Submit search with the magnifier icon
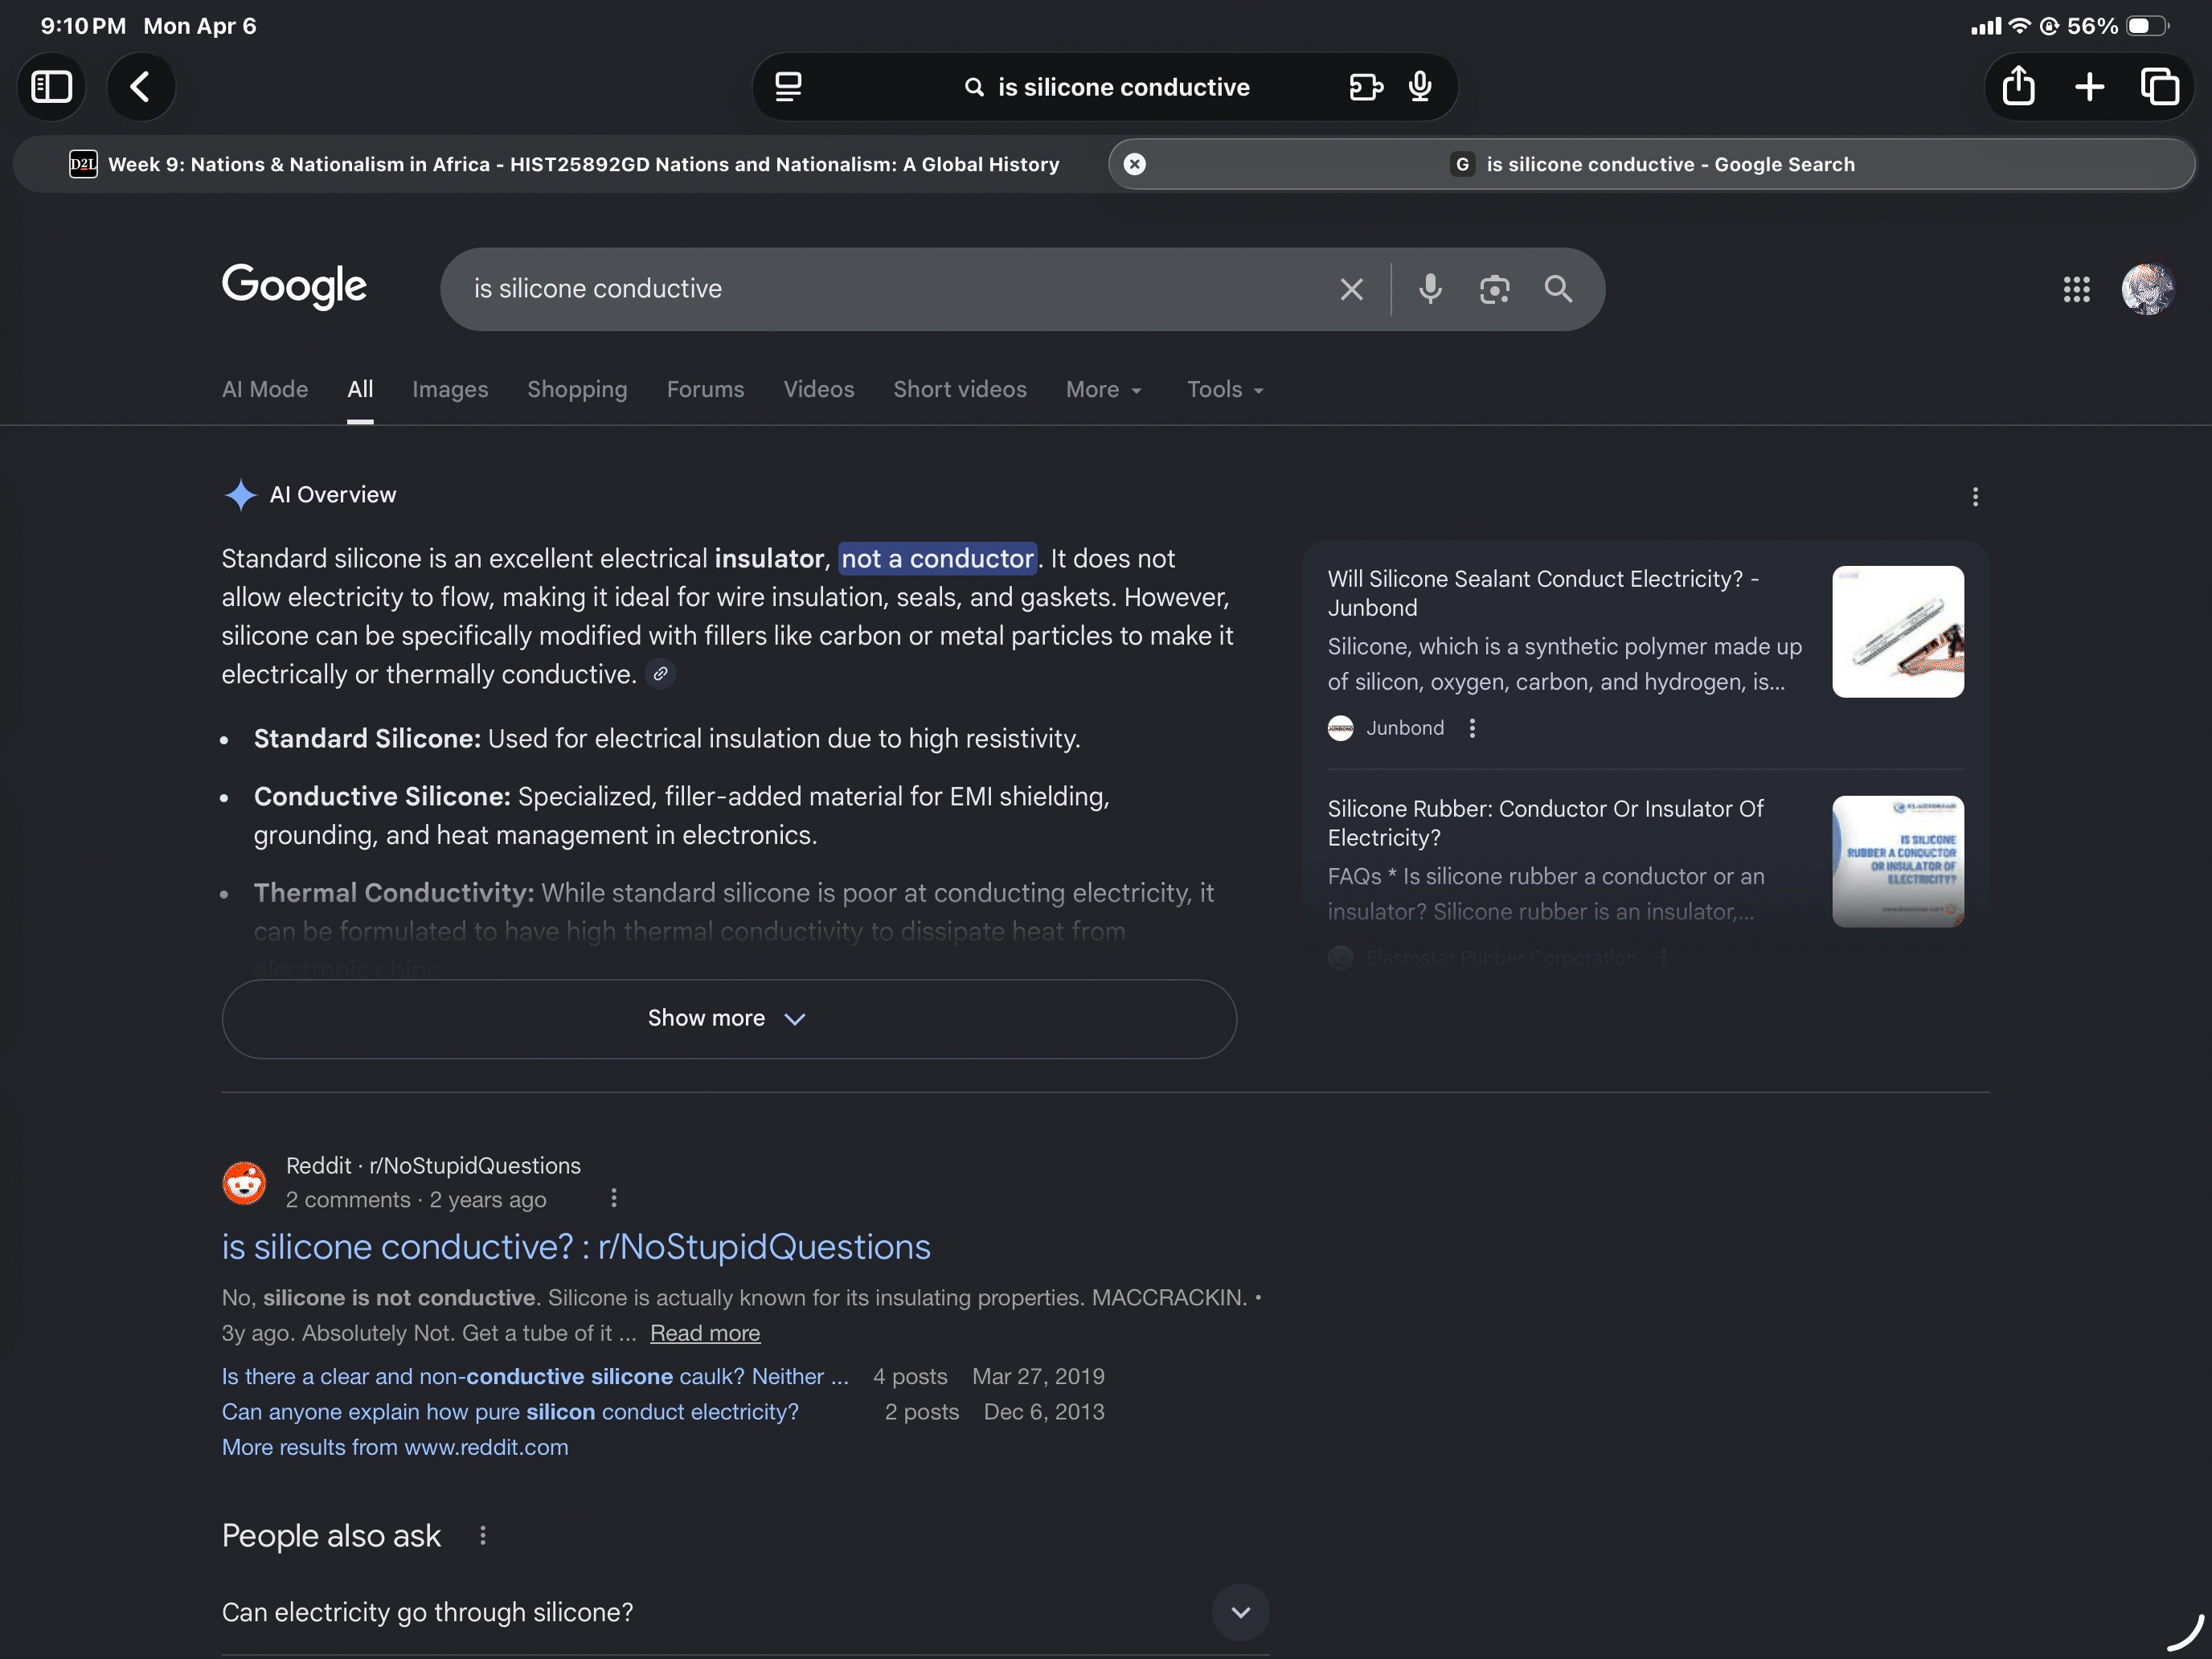 pos(1558,290)
